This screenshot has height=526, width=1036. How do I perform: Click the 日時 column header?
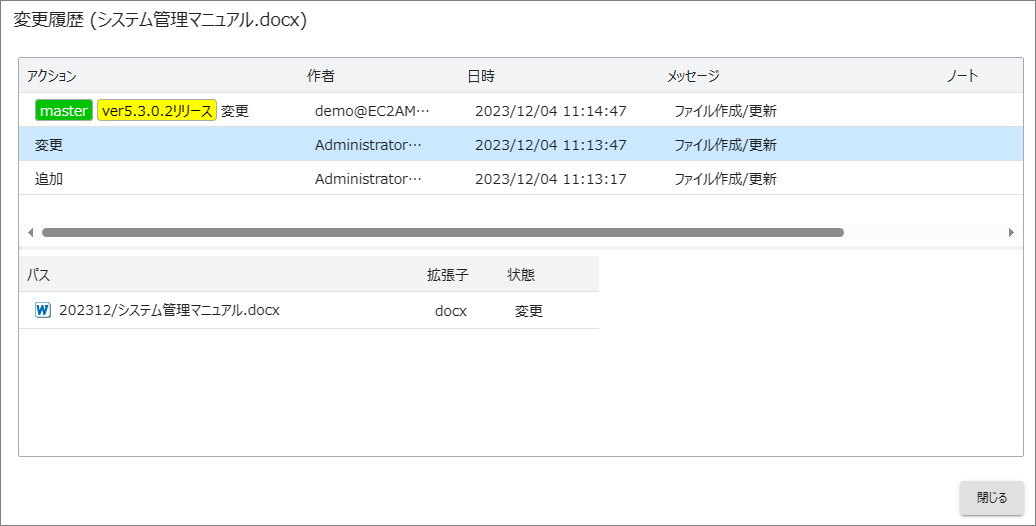coord(480,76)
